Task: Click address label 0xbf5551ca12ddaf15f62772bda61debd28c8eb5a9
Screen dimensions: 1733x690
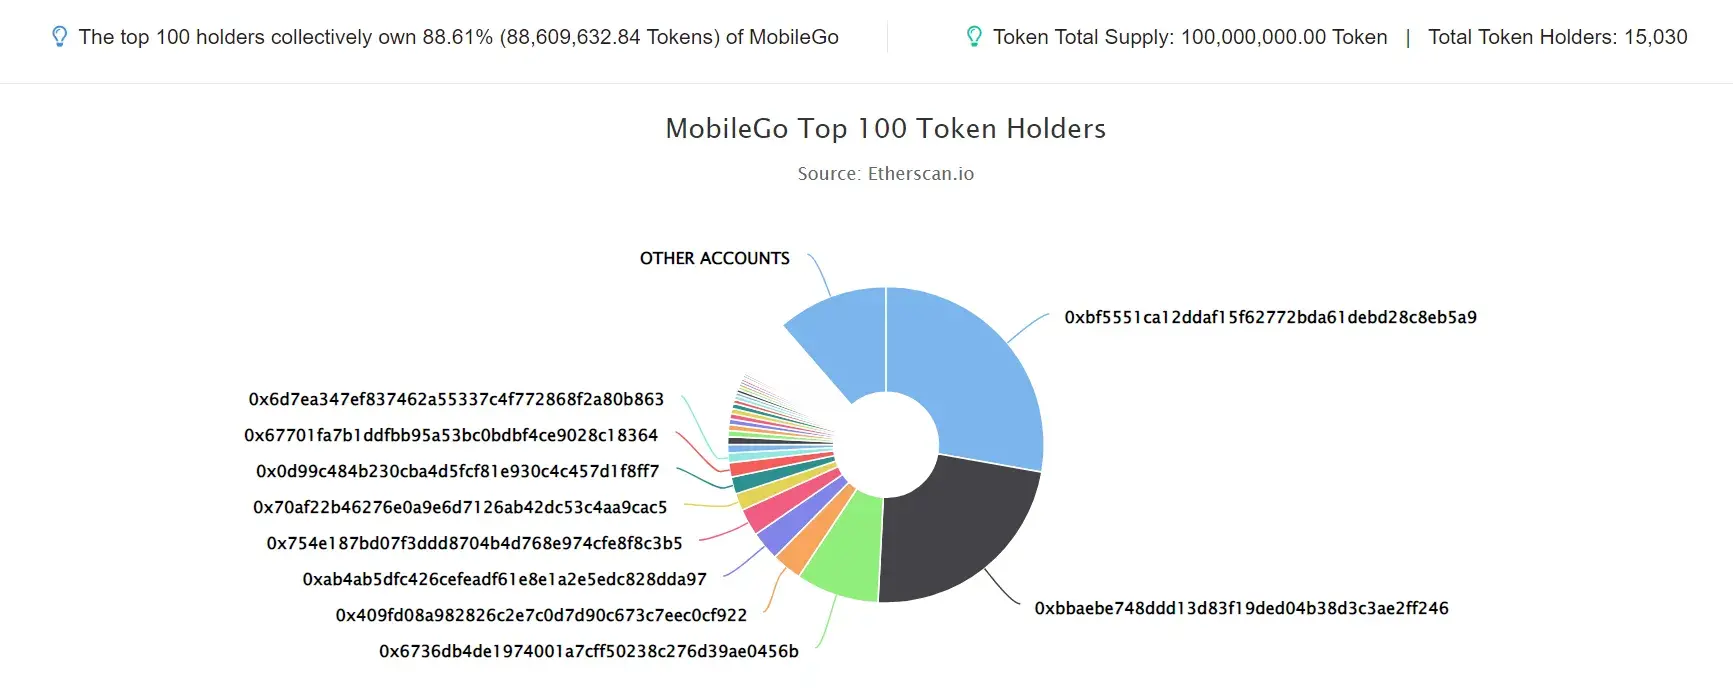Action: click(1270, 317)
